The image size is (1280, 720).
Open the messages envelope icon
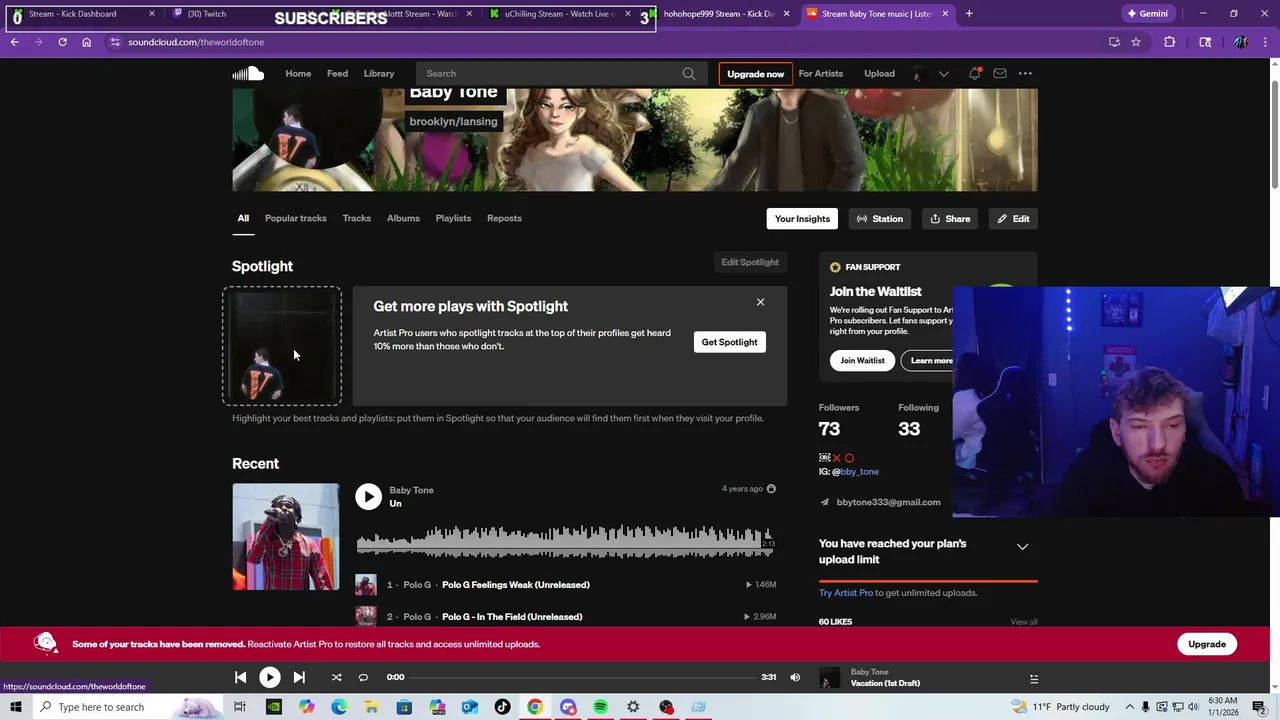(x=999, y=73)
